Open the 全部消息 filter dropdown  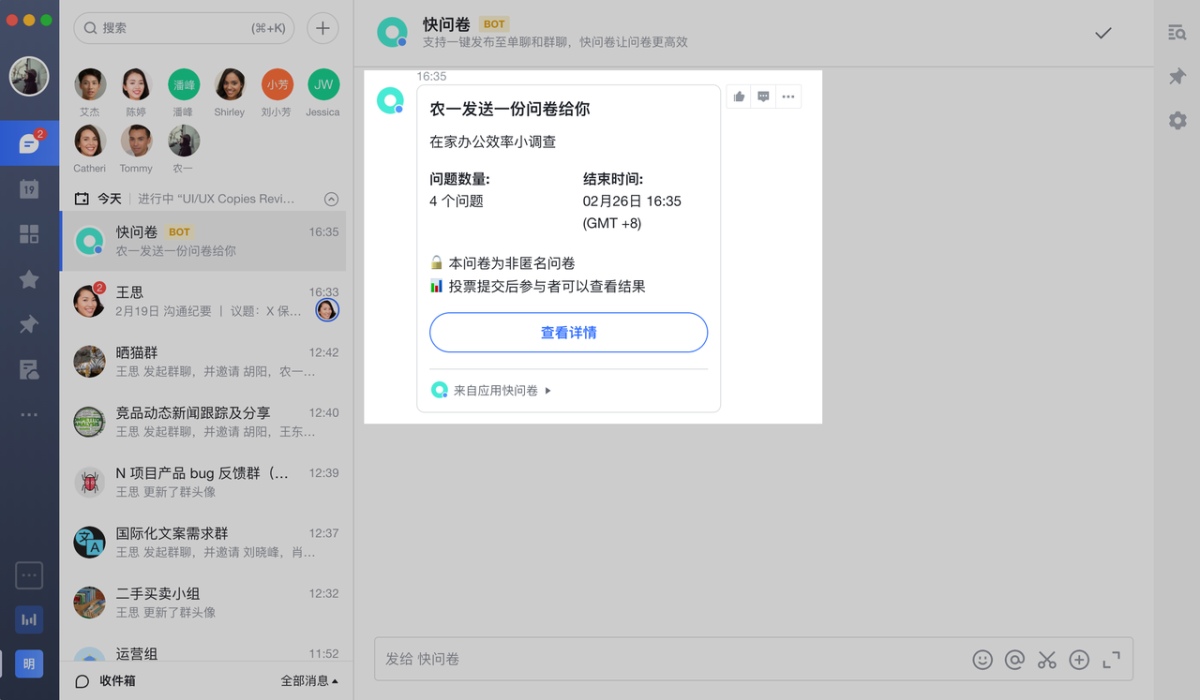coord(309,681)
